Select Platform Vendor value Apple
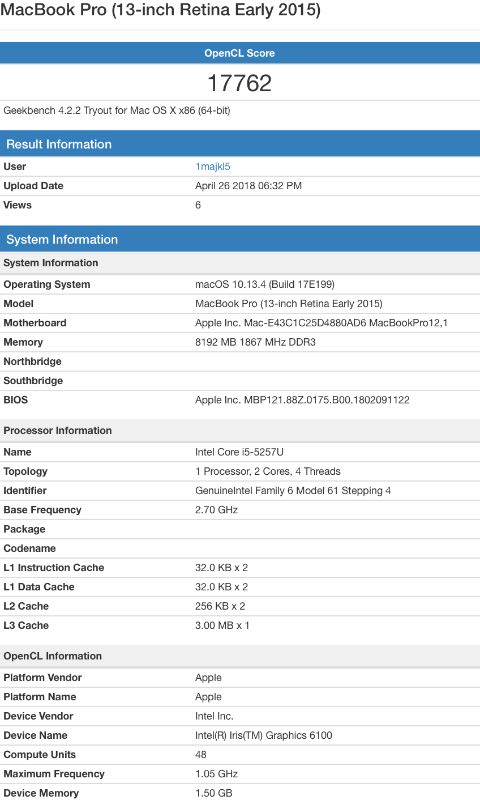 click(208, 678)
